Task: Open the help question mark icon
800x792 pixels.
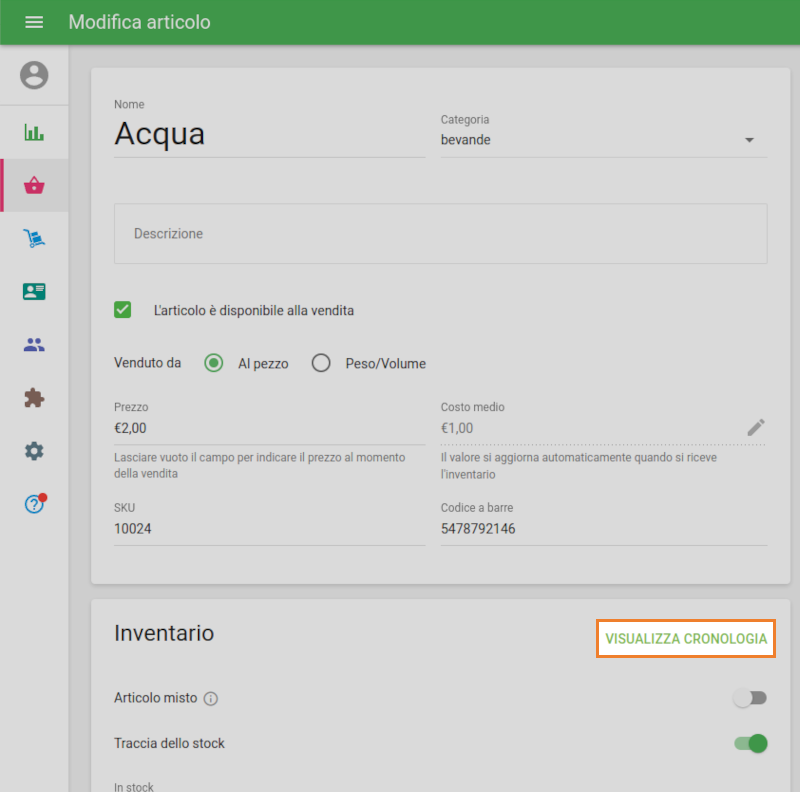Action: pyautogui.click(x=34, y=504)
